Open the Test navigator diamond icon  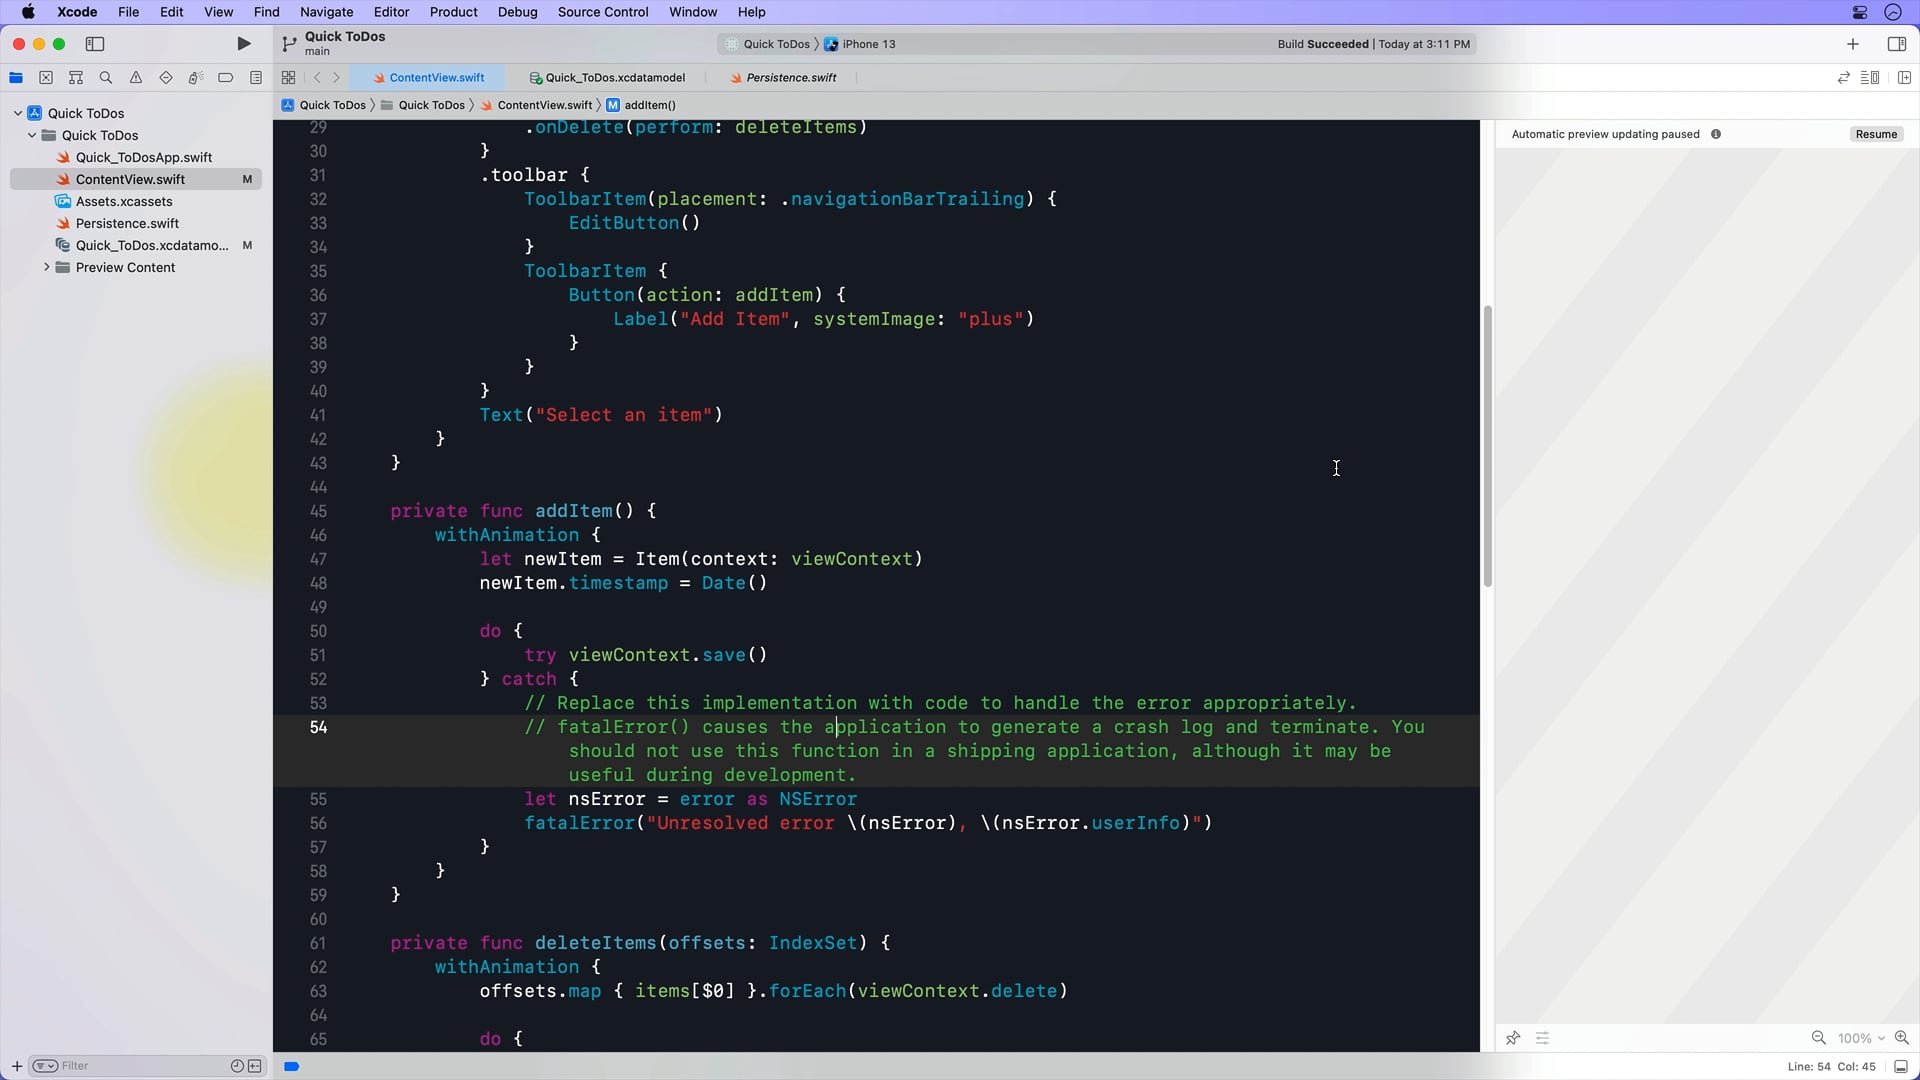(166, 78)
